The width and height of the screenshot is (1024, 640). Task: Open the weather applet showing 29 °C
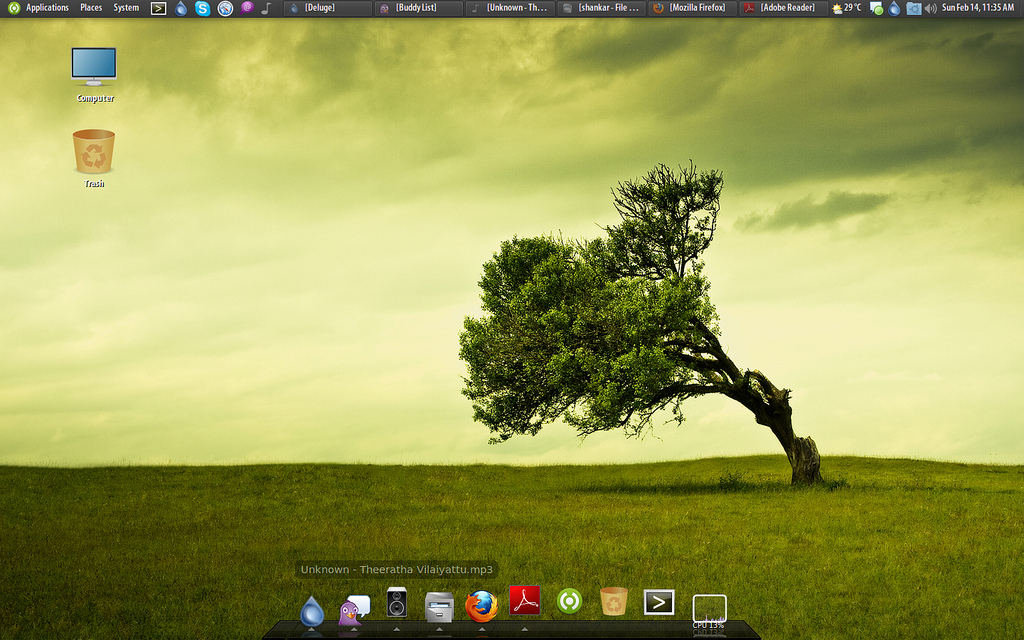point(846,8)
